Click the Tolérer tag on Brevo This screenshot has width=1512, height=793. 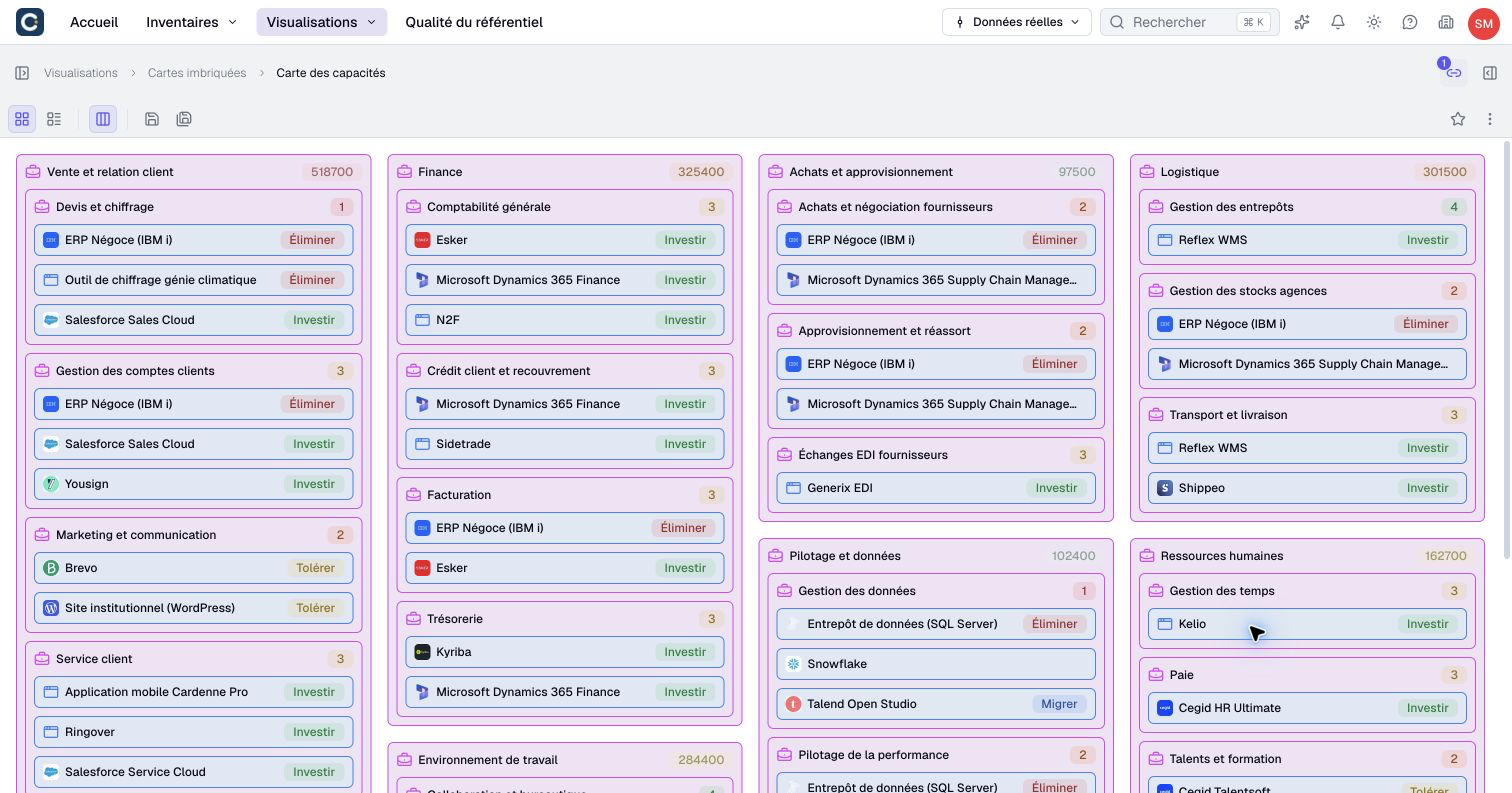pyautogui.click(x=315, y=568)
